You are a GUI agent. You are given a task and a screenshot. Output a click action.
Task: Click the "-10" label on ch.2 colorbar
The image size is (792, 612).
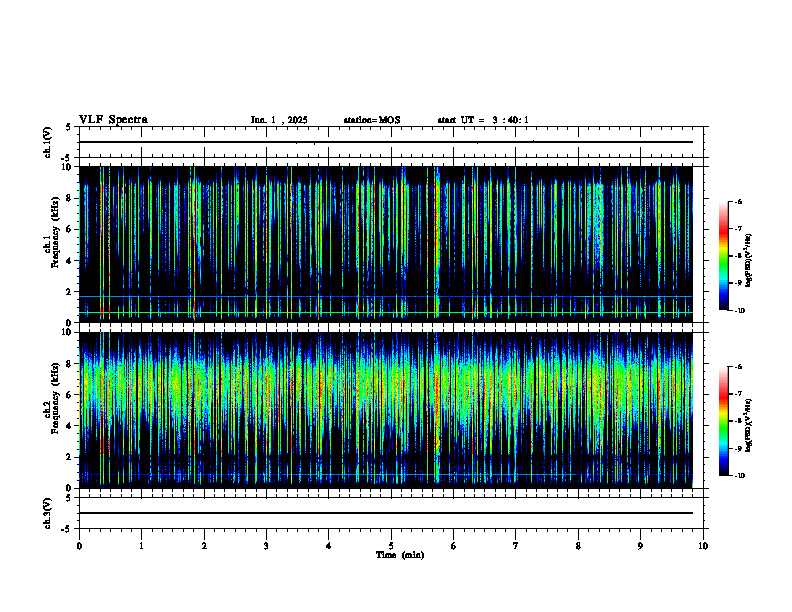[740, 476]
